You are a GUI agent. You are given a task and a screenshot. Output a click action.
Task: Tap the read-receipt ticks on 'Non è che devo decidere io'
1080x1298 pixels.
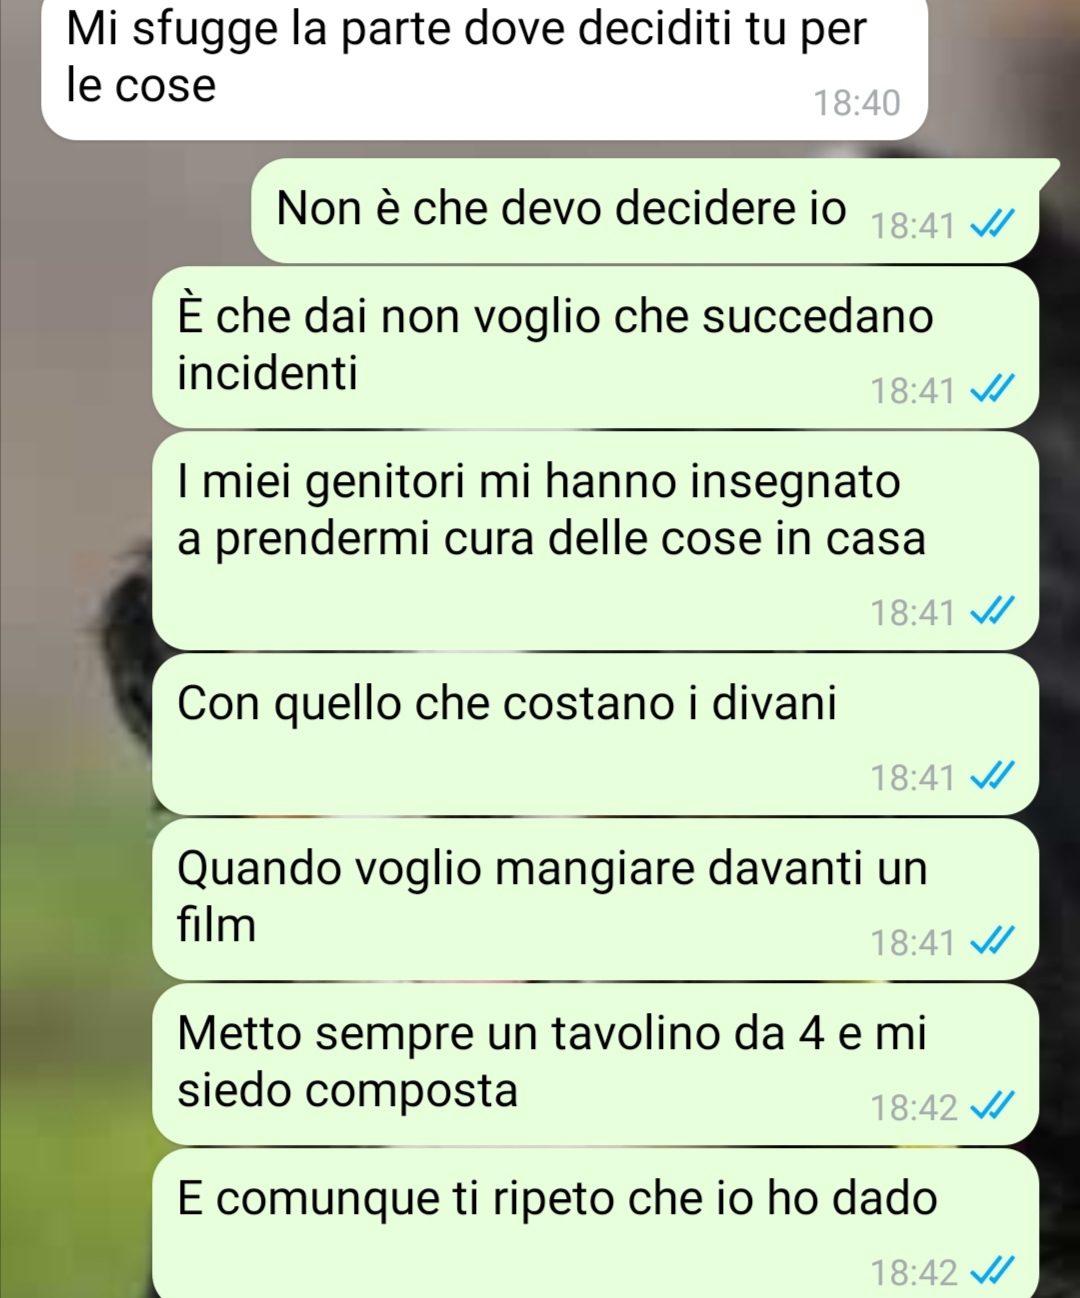[993, 225]
